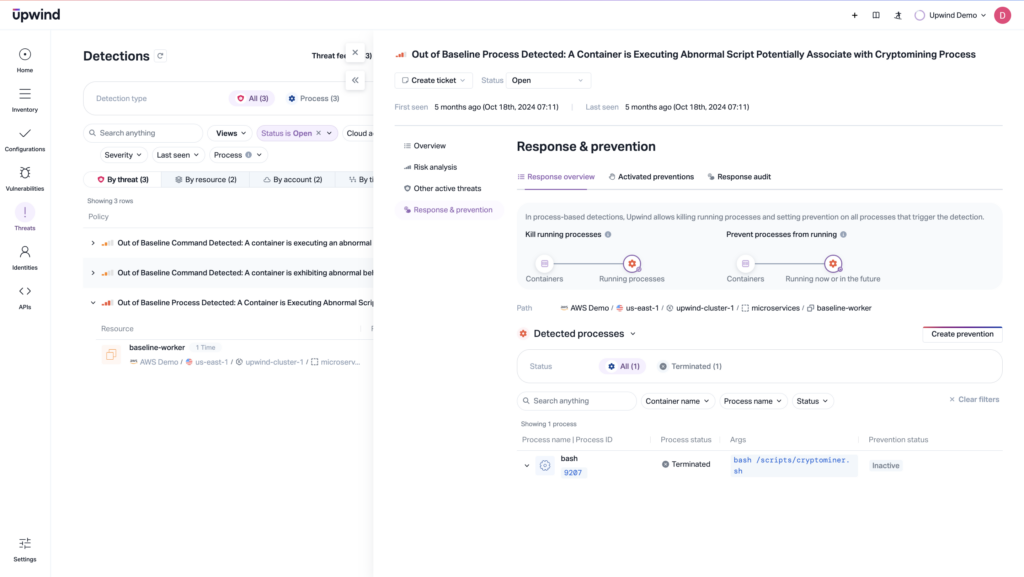Open the Status dropdown showing Open
1024x577 pixels.
coord(548,80)
